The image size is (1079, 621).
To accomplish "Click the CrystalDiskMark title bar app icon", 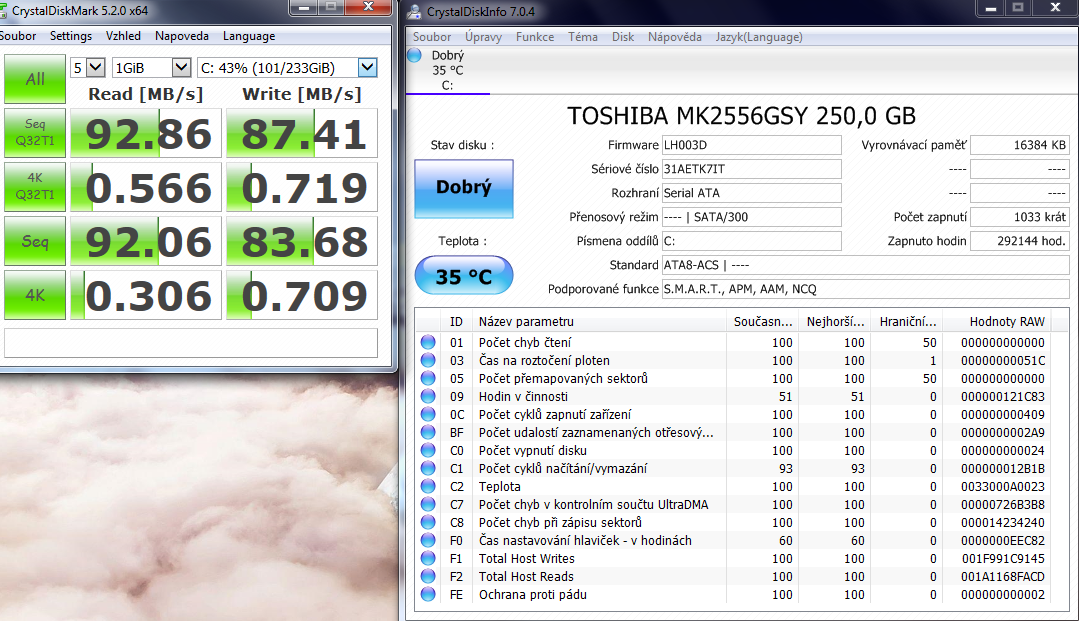I will tap(3, 11).
